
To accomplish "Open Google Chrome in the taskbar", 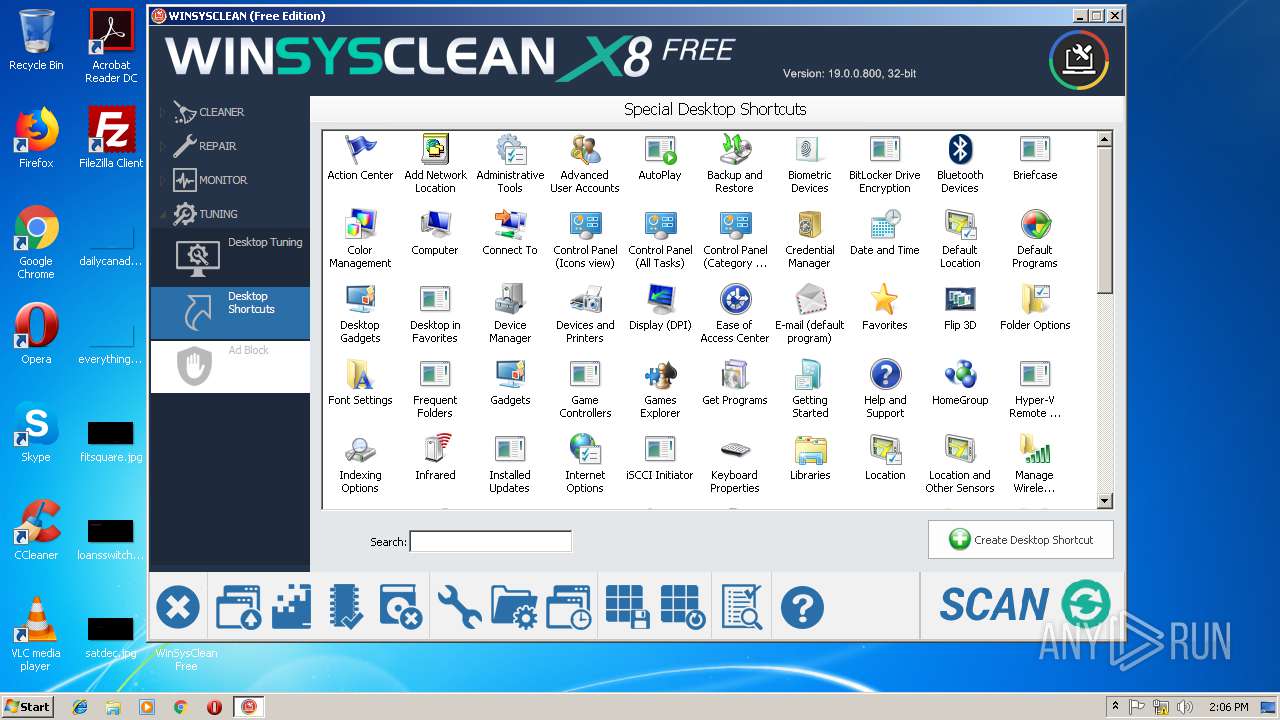I will (x=181, y=707).
